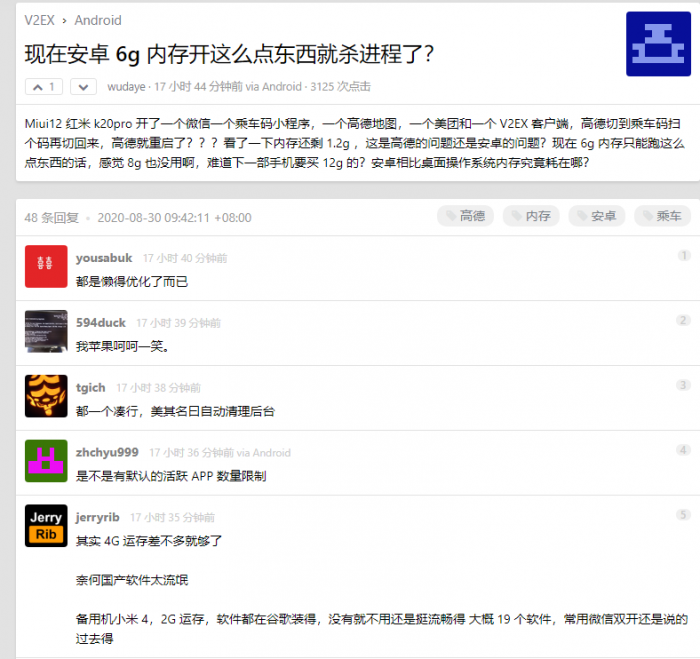Screen dimensions: 700x659
Task: Open yousabuk's username link
Action: [104, 258]
